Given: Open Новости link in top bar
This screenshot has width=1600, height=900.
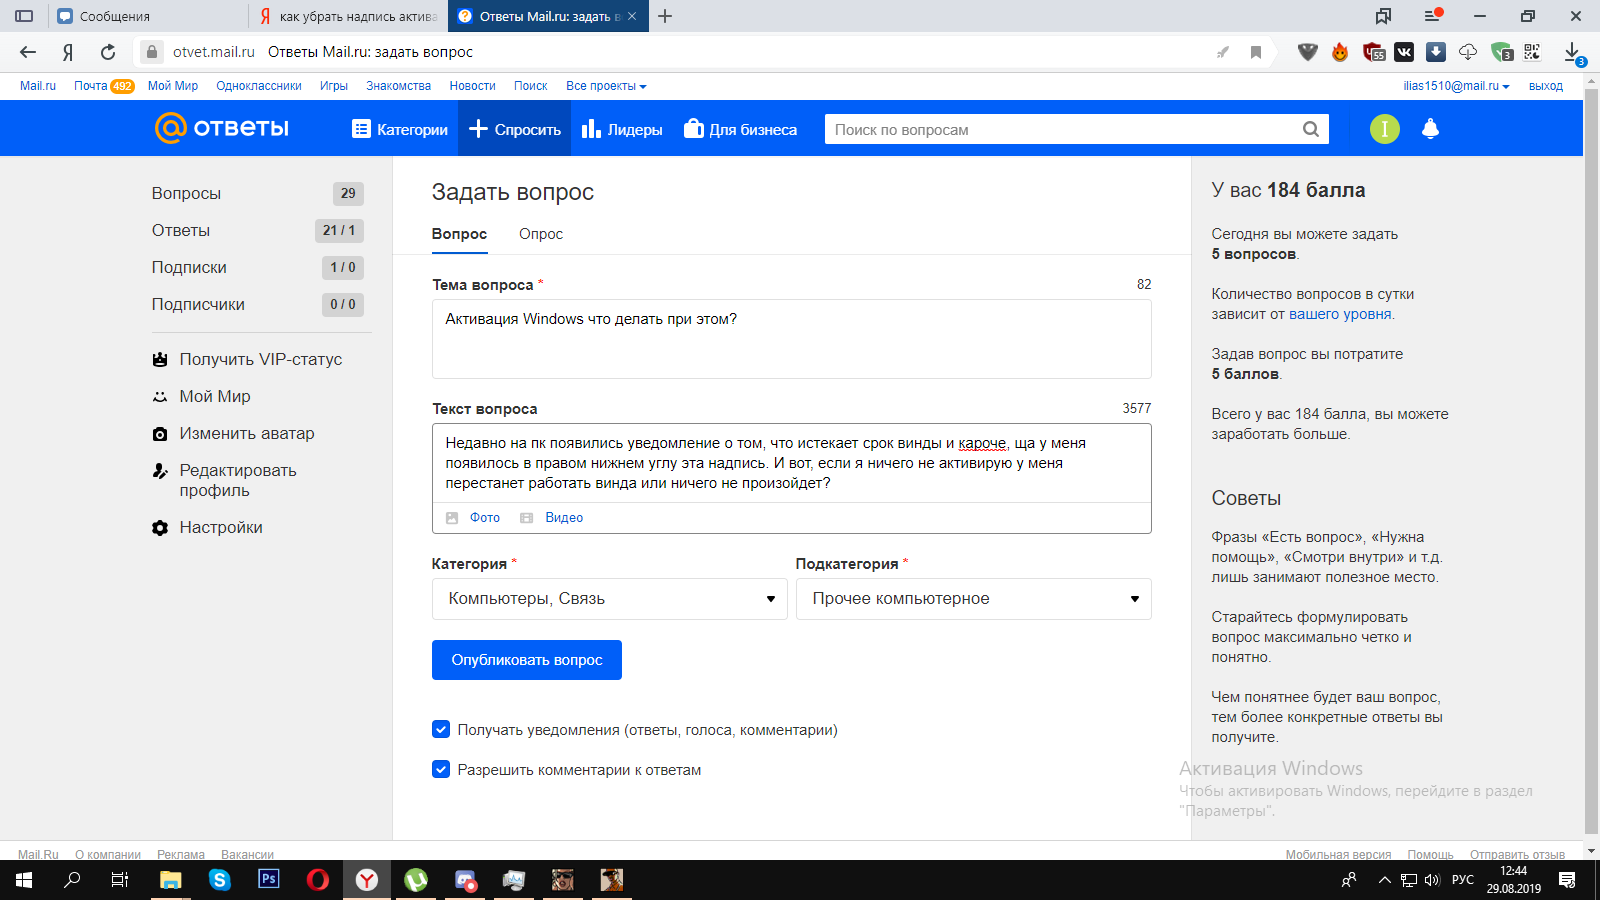Looking at the screenshot, I should (472, 86).
